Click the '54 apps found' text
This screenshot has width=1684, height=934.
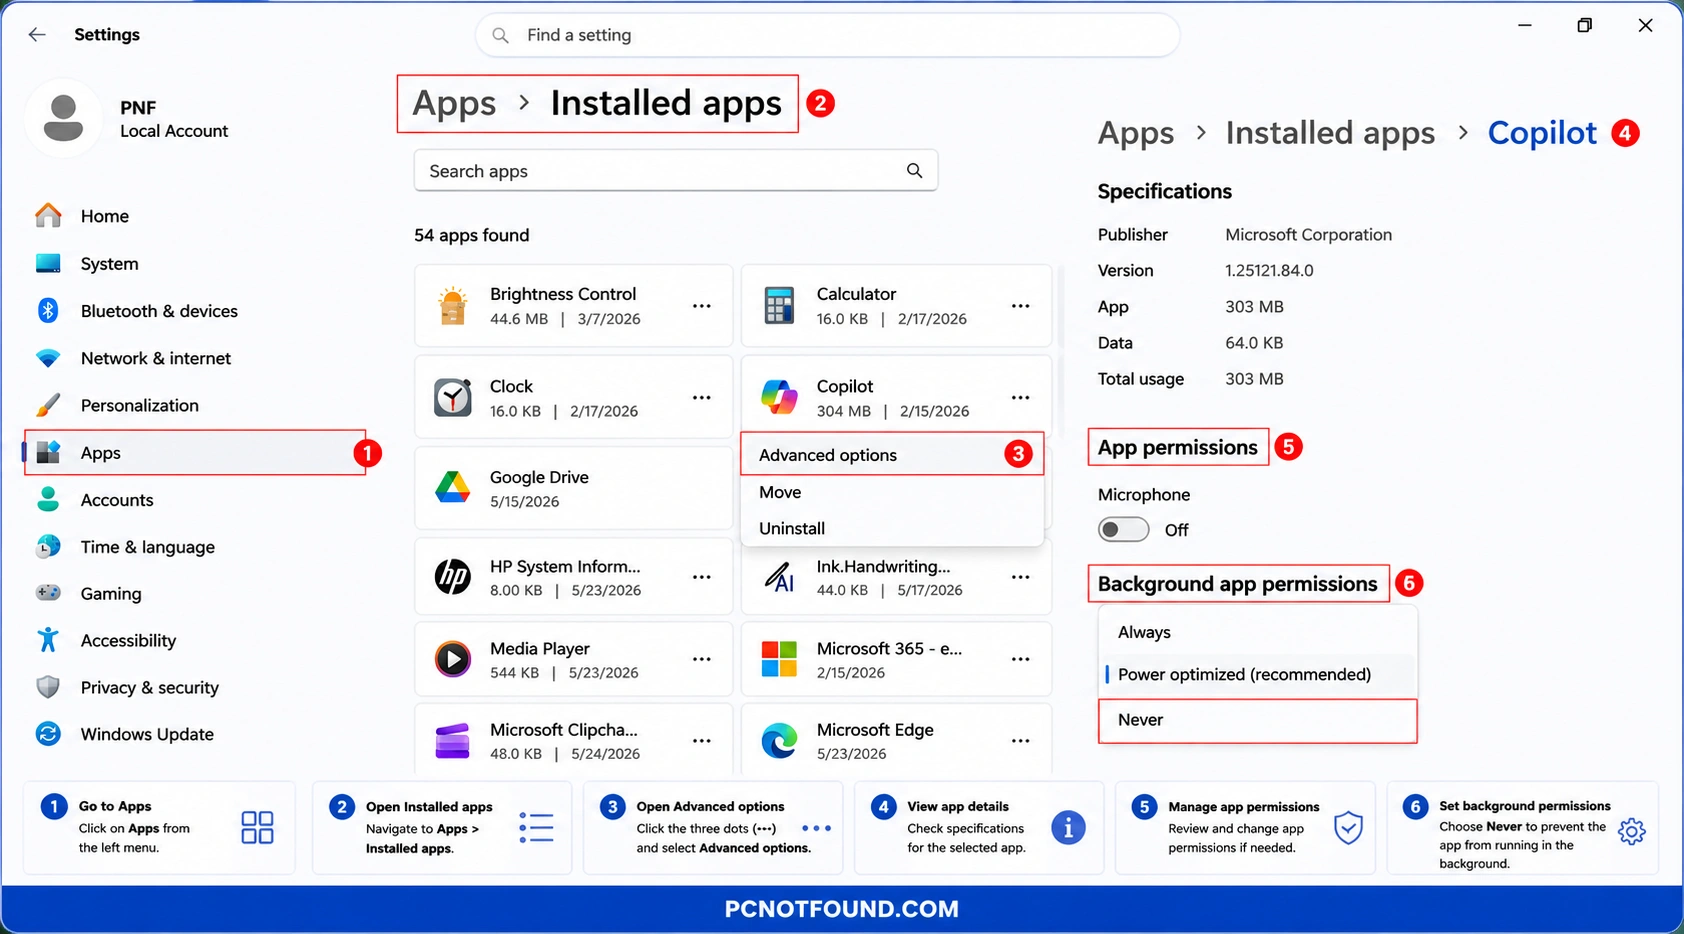(x=472, y=235)
